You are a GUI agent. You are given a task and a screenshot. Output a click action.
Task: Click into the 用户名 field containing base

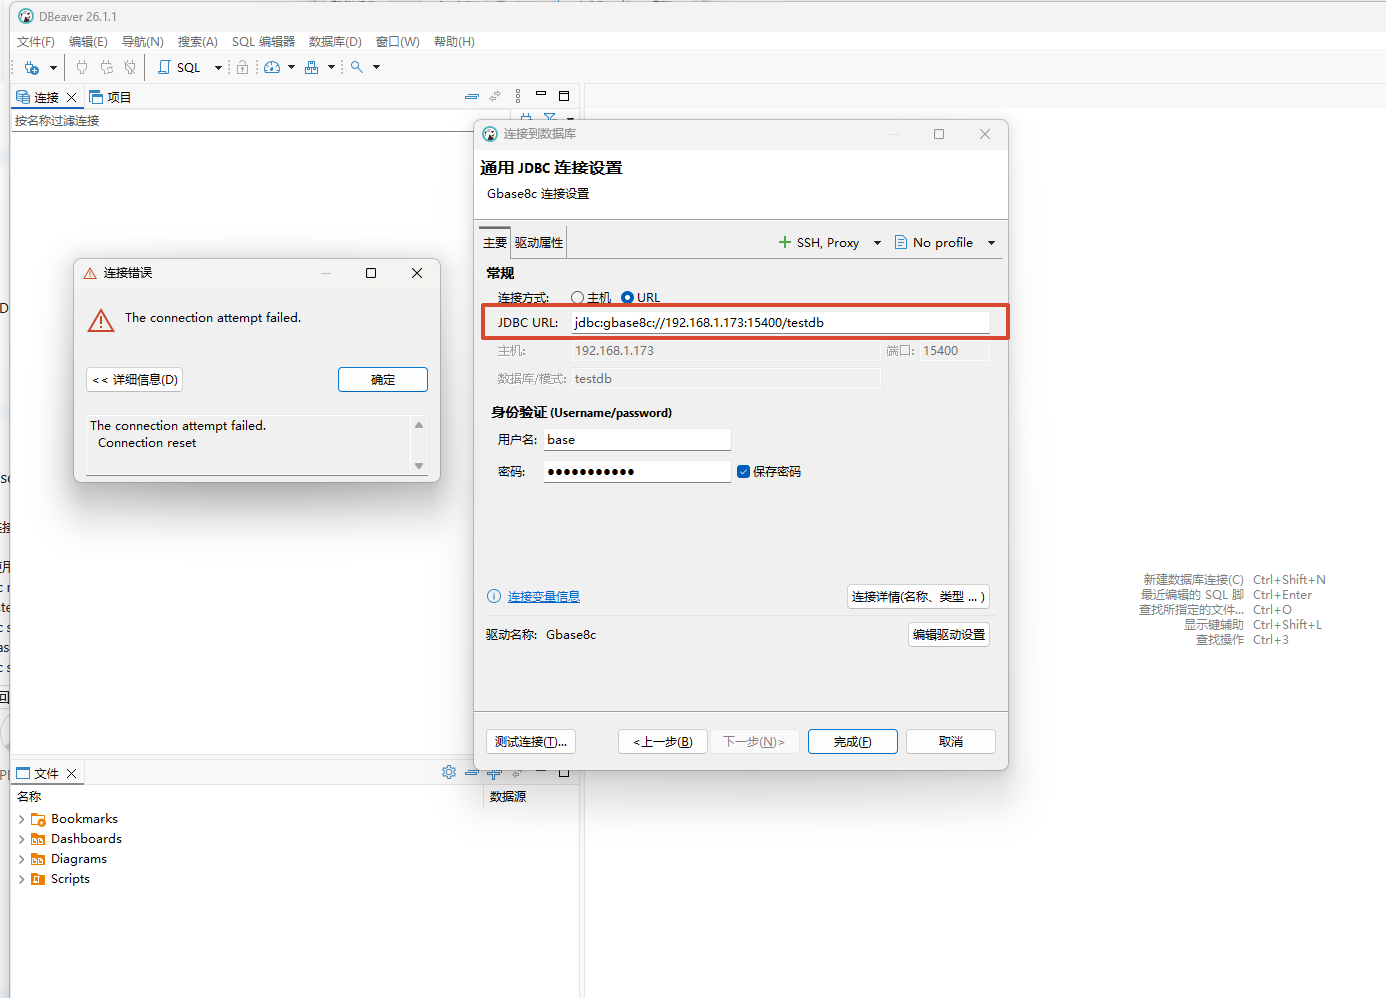click(637, 440)
